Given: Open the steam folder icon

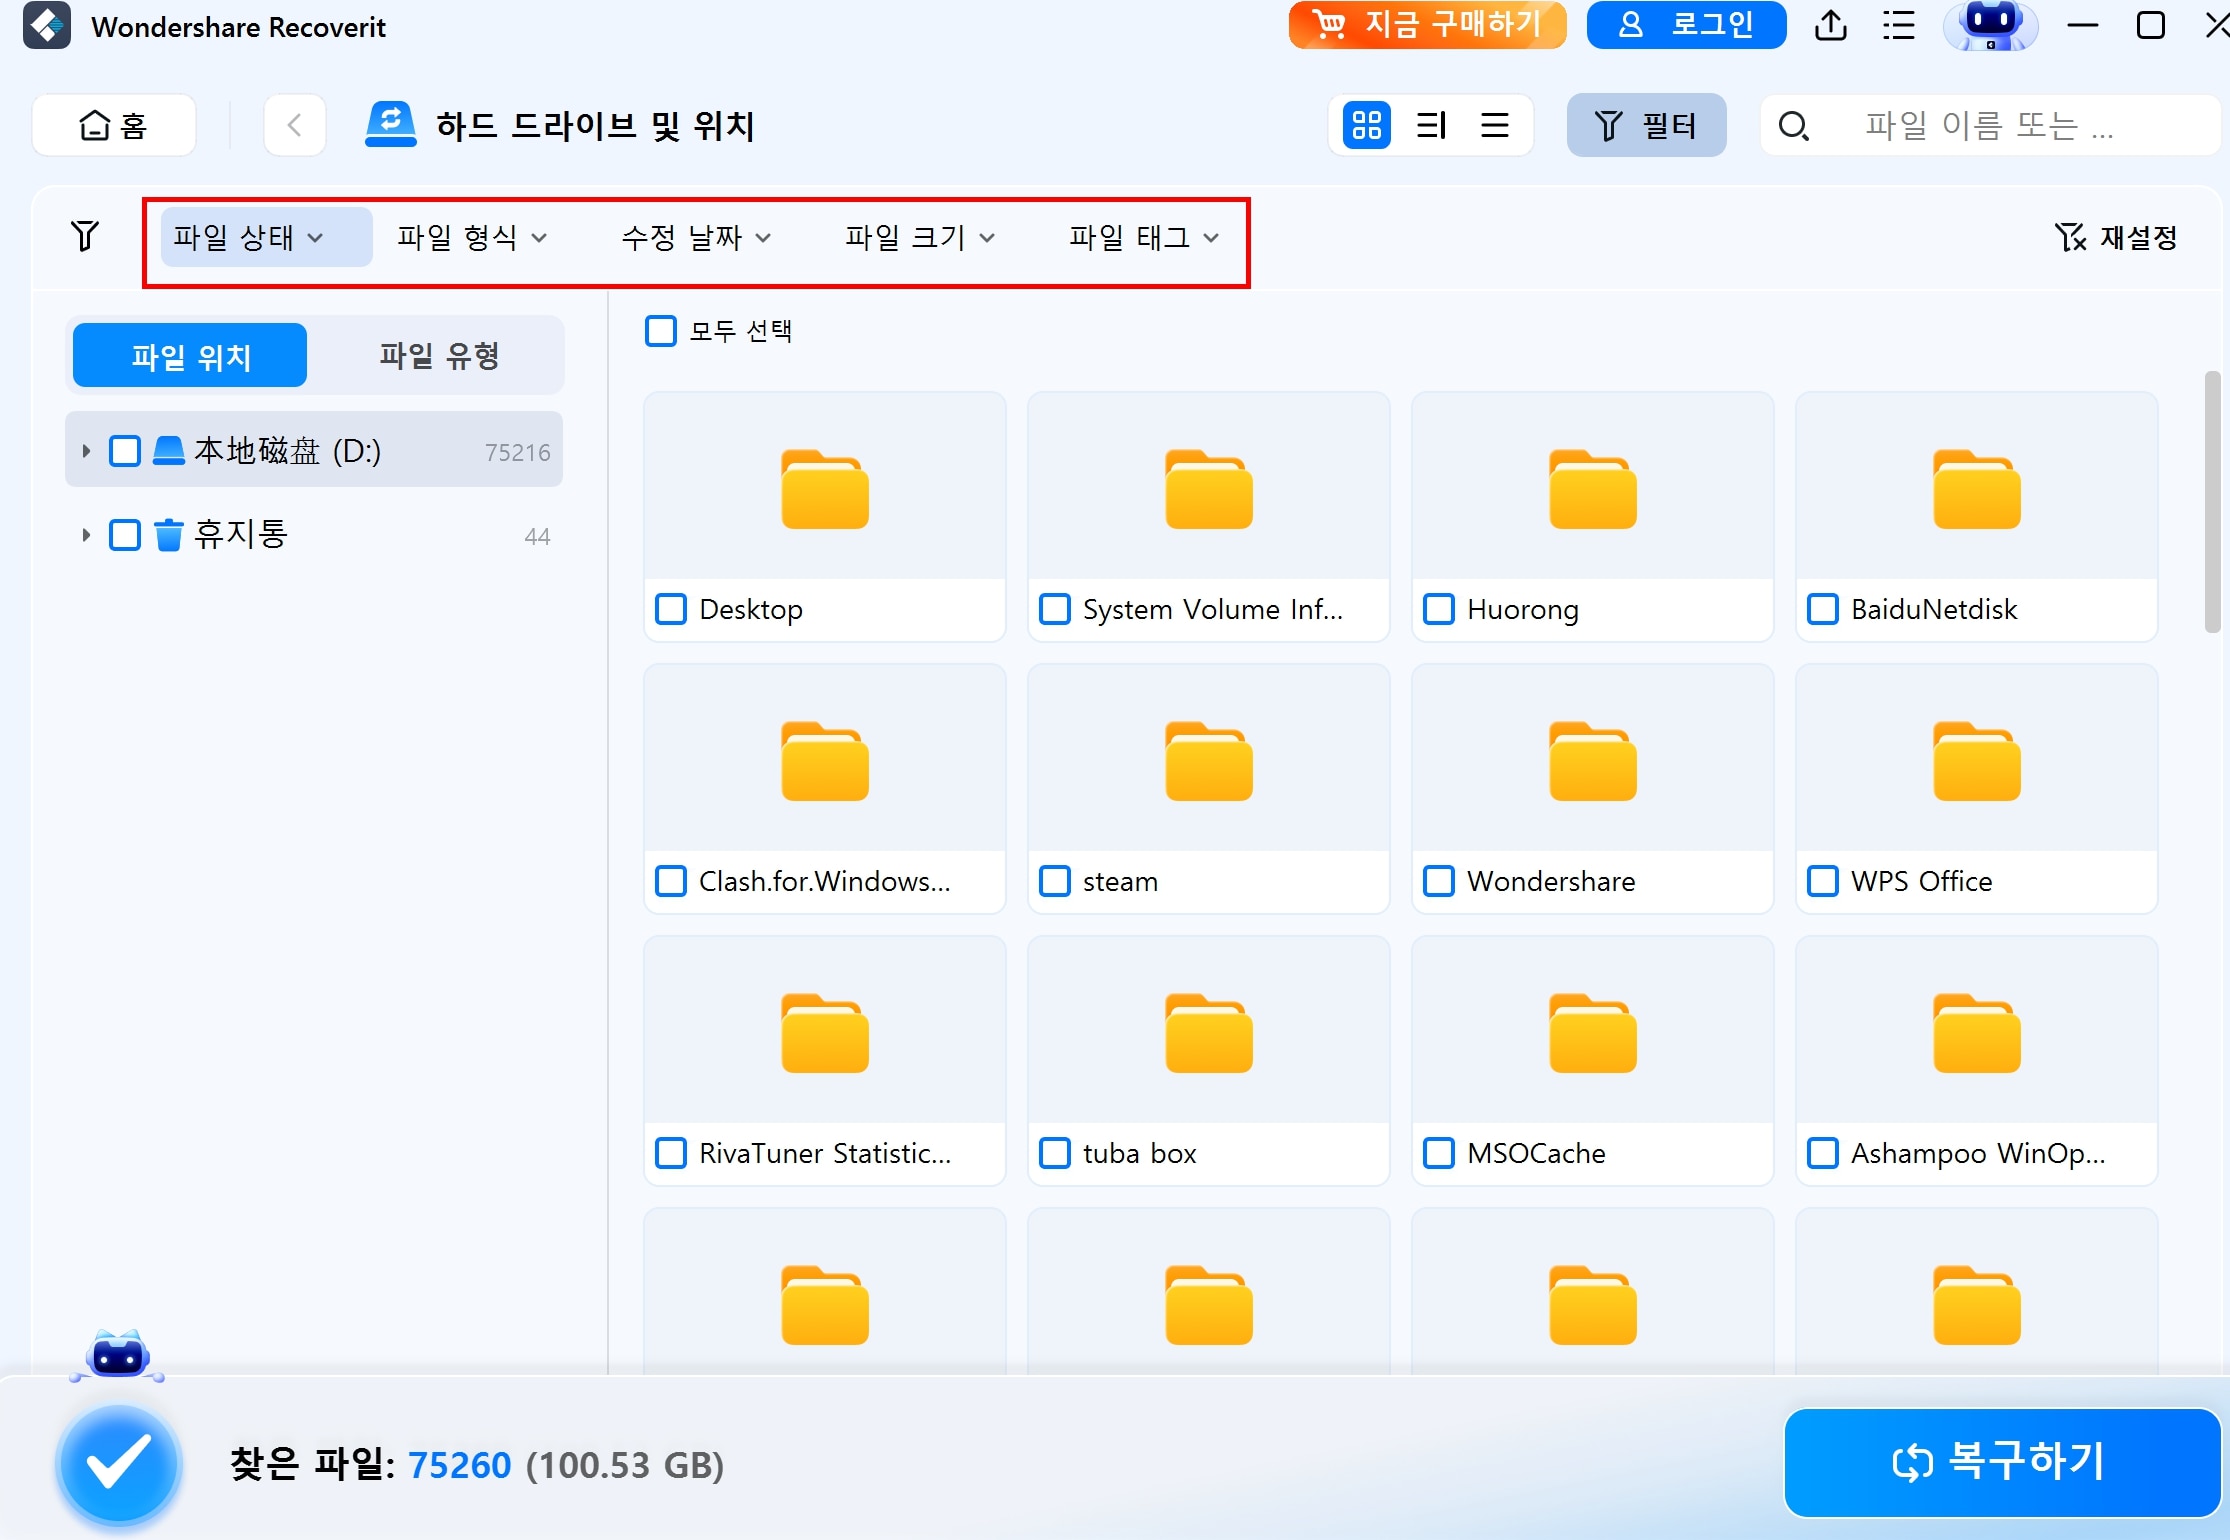Looking at the screenshot, I should (x=1209, y=761).
